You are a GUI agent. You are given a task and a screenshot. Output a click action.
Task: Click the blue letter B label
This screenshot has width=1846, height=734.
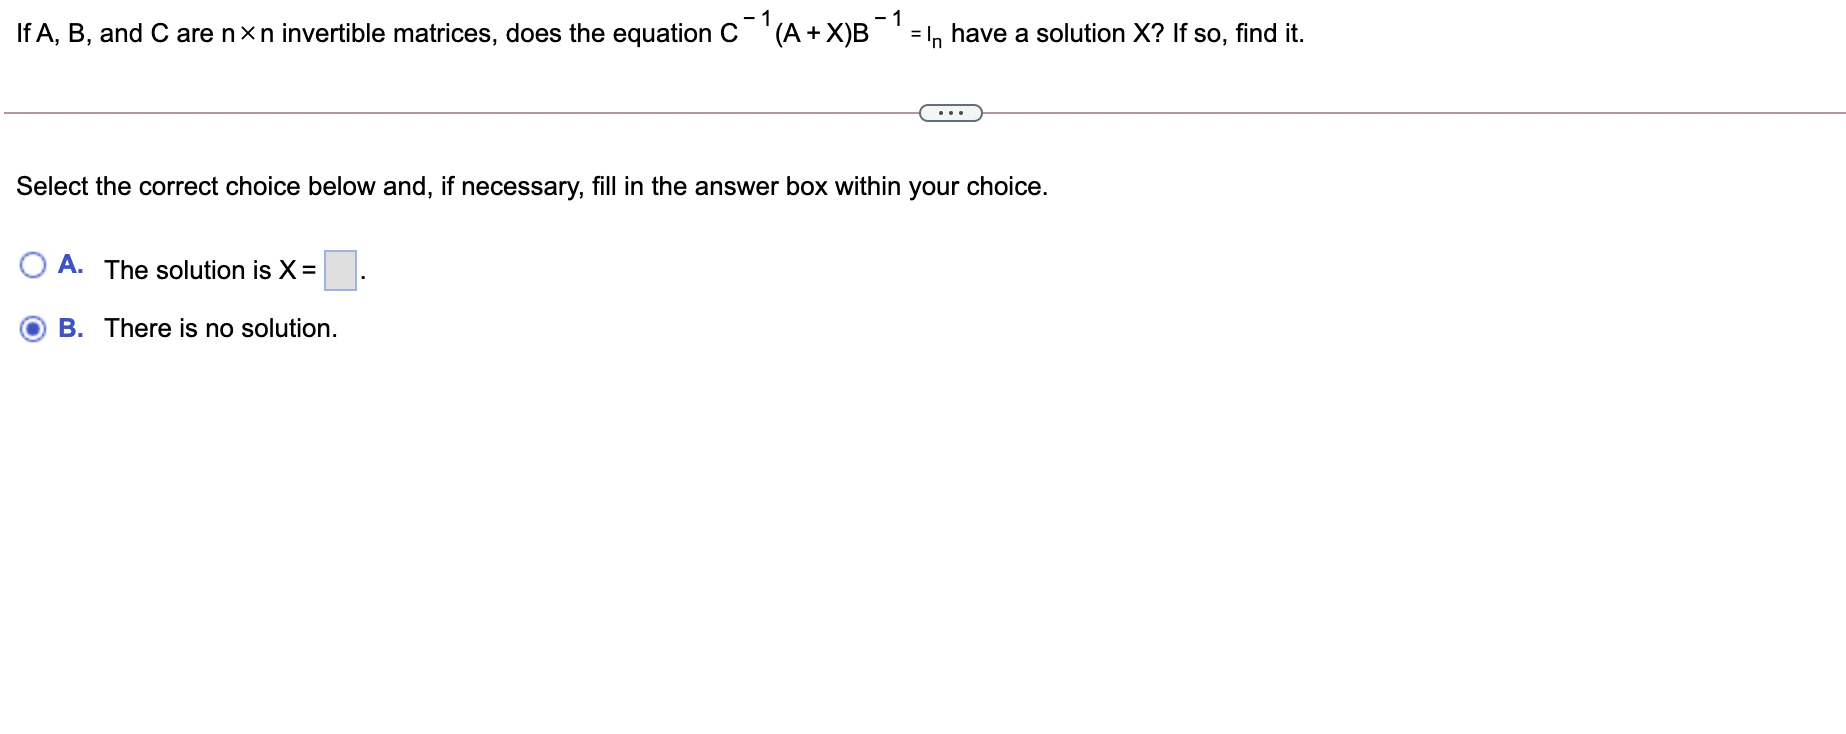click(70, 328)
